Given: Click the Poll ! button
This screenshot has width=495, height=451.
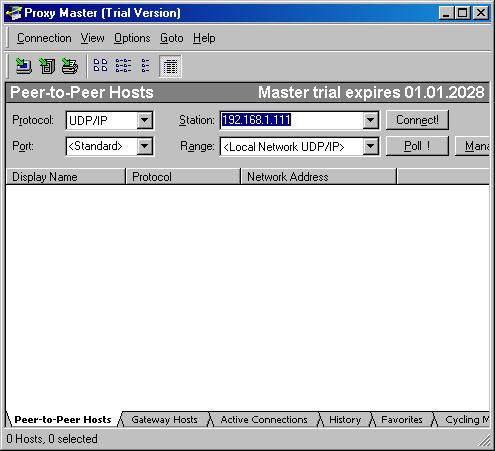Looking at the screenshot, I should coord(417,146).
